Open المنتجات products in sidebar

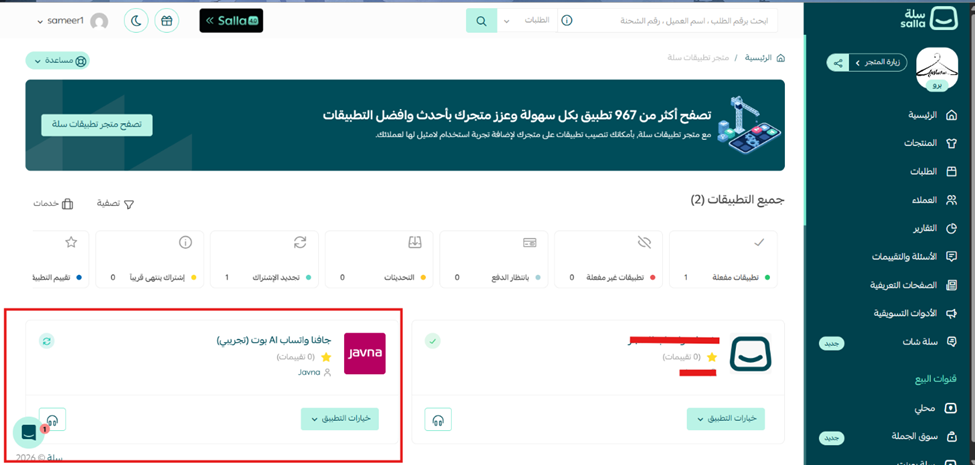(930, 144)
